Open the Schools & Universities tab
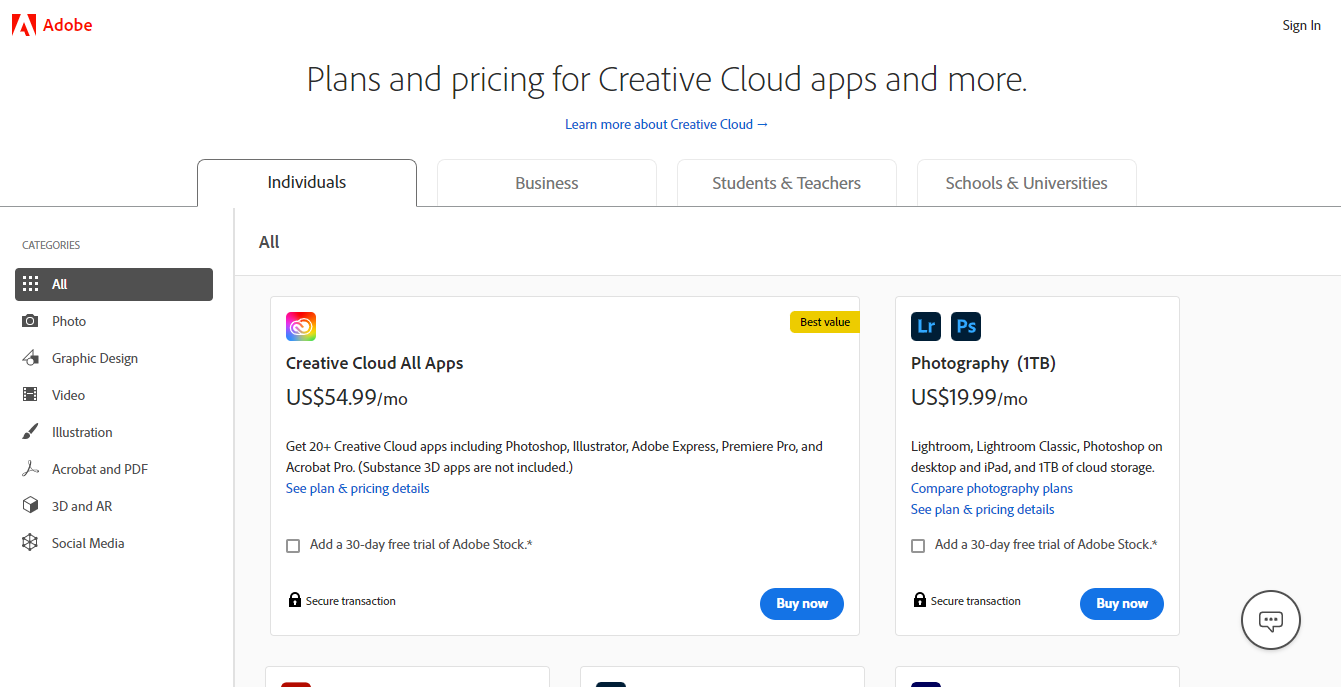Screen dimensions: 1341x687 tap(1026, 183)
